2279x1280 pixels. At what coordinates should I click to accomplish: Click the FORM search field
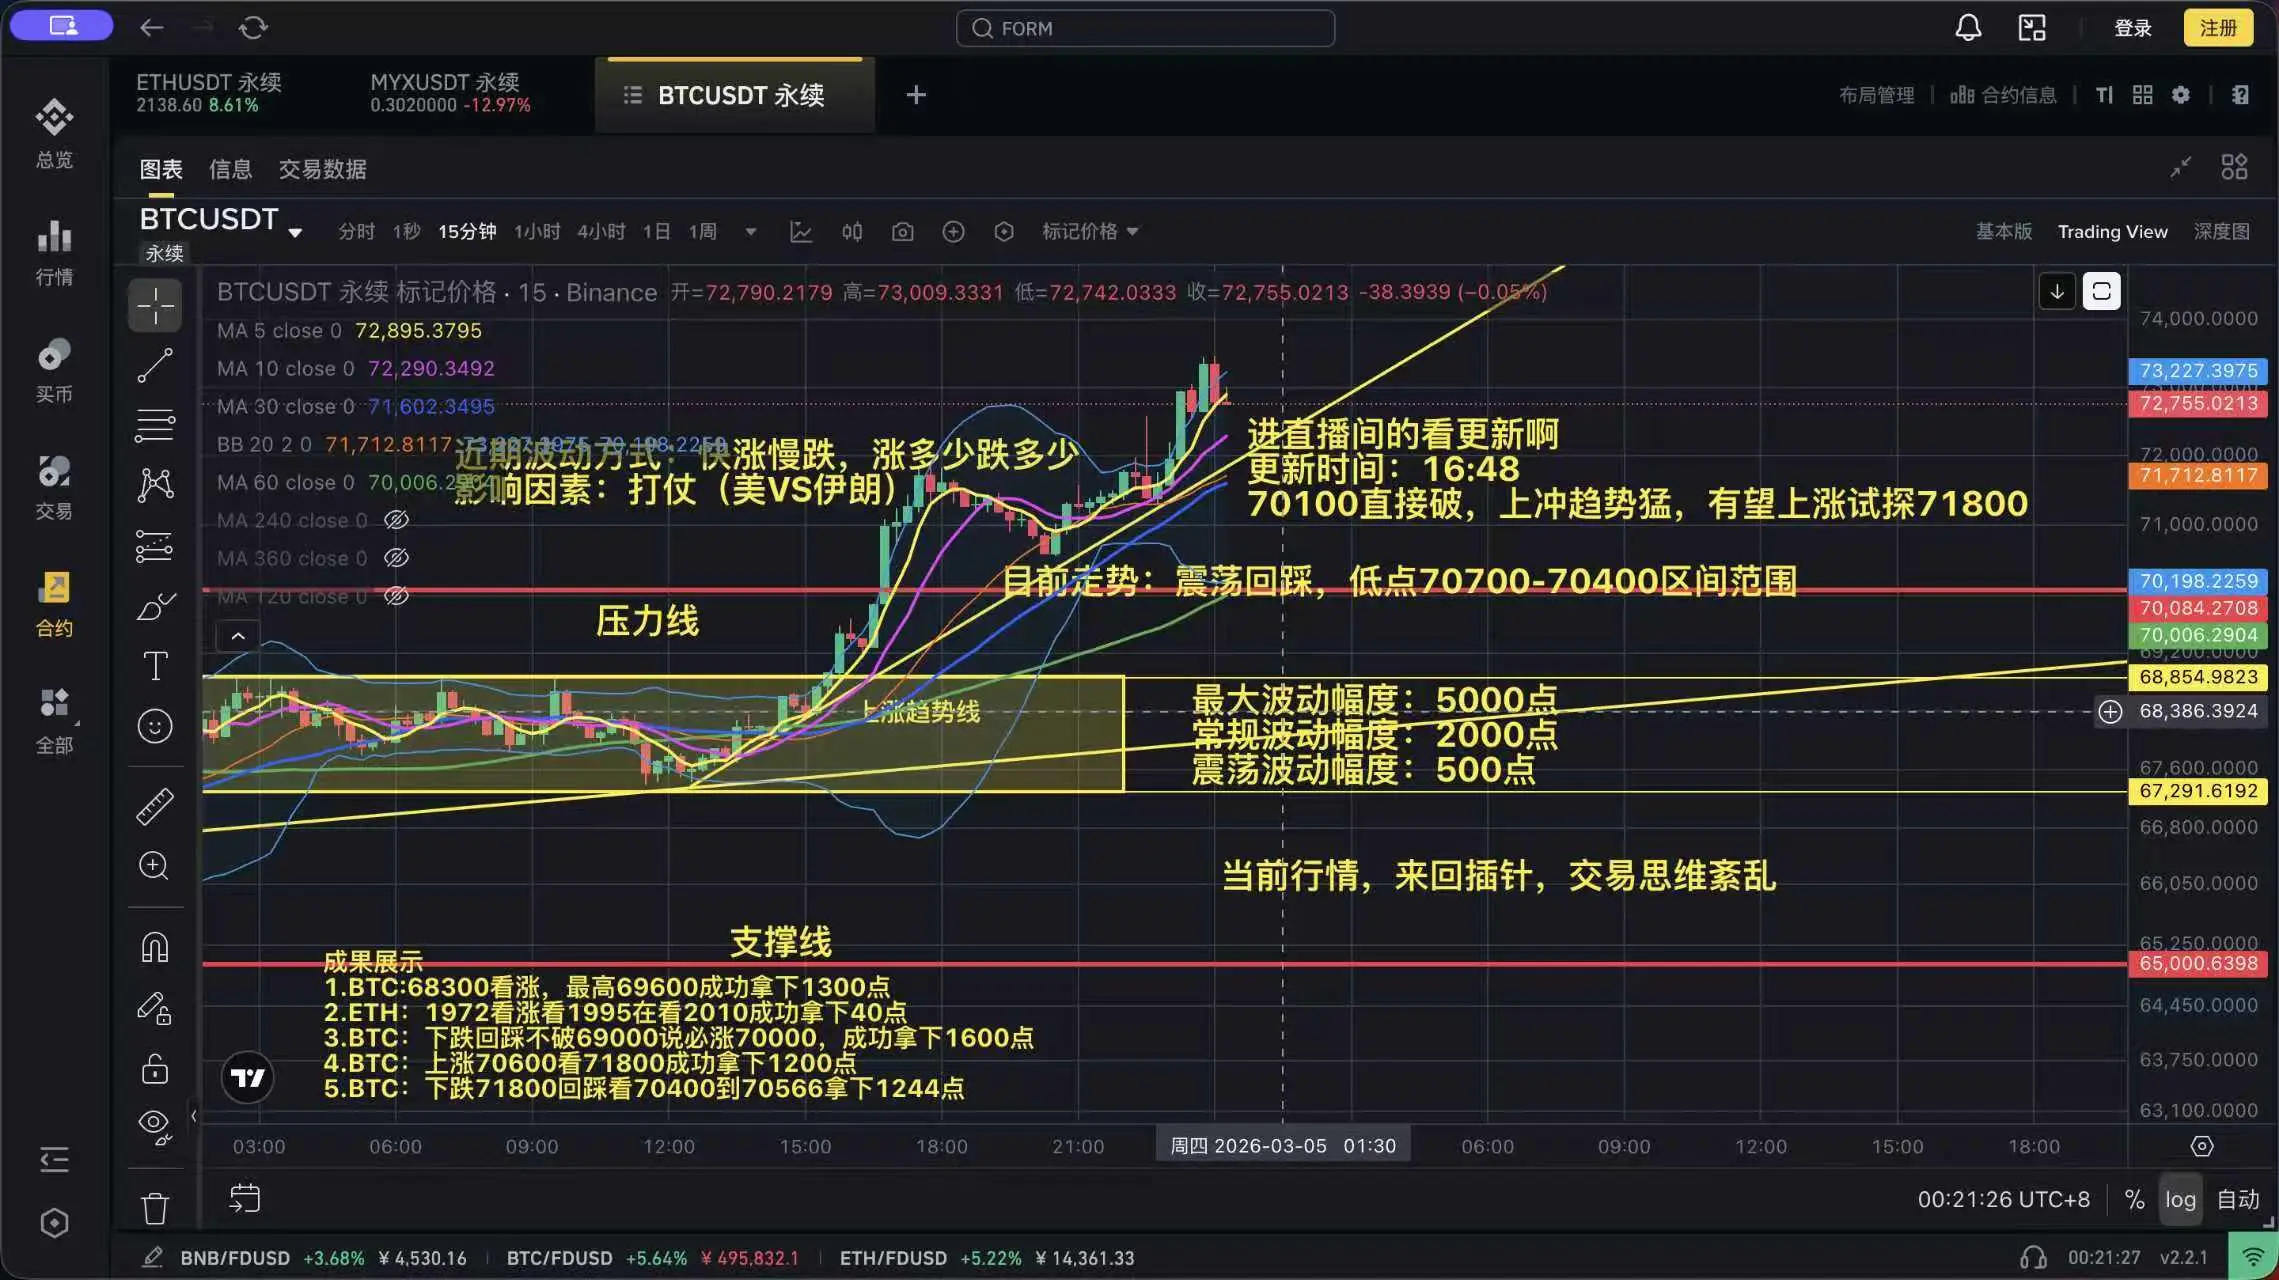click(1145, 29)
